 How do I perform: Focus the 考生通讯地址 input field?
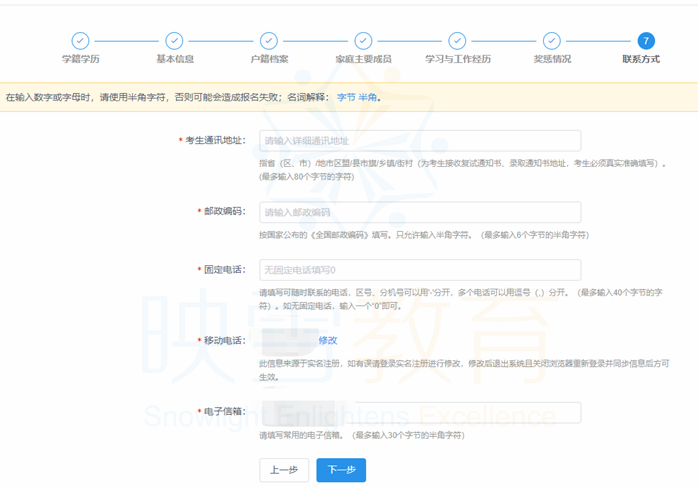pyautogui.click(x=420, y=141)
